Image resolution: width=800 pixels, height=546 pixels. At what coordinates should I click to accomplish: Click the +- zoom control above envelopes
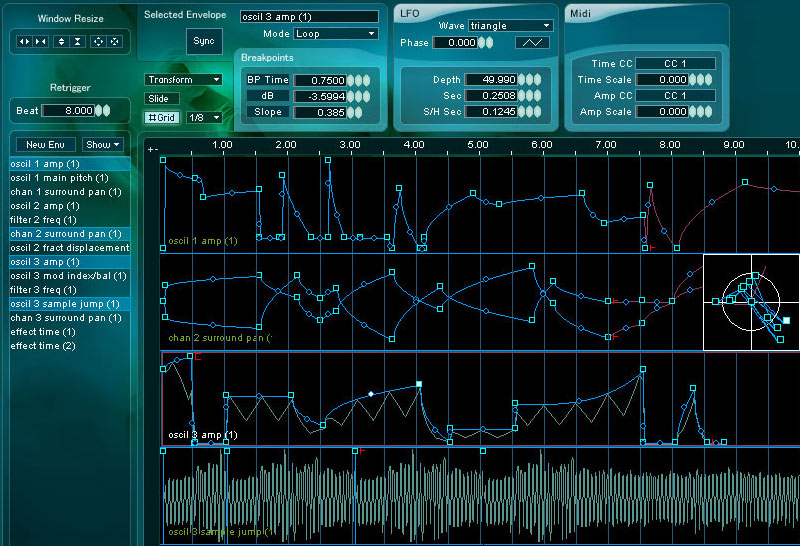pyautogui.click(x=153, y=149)
